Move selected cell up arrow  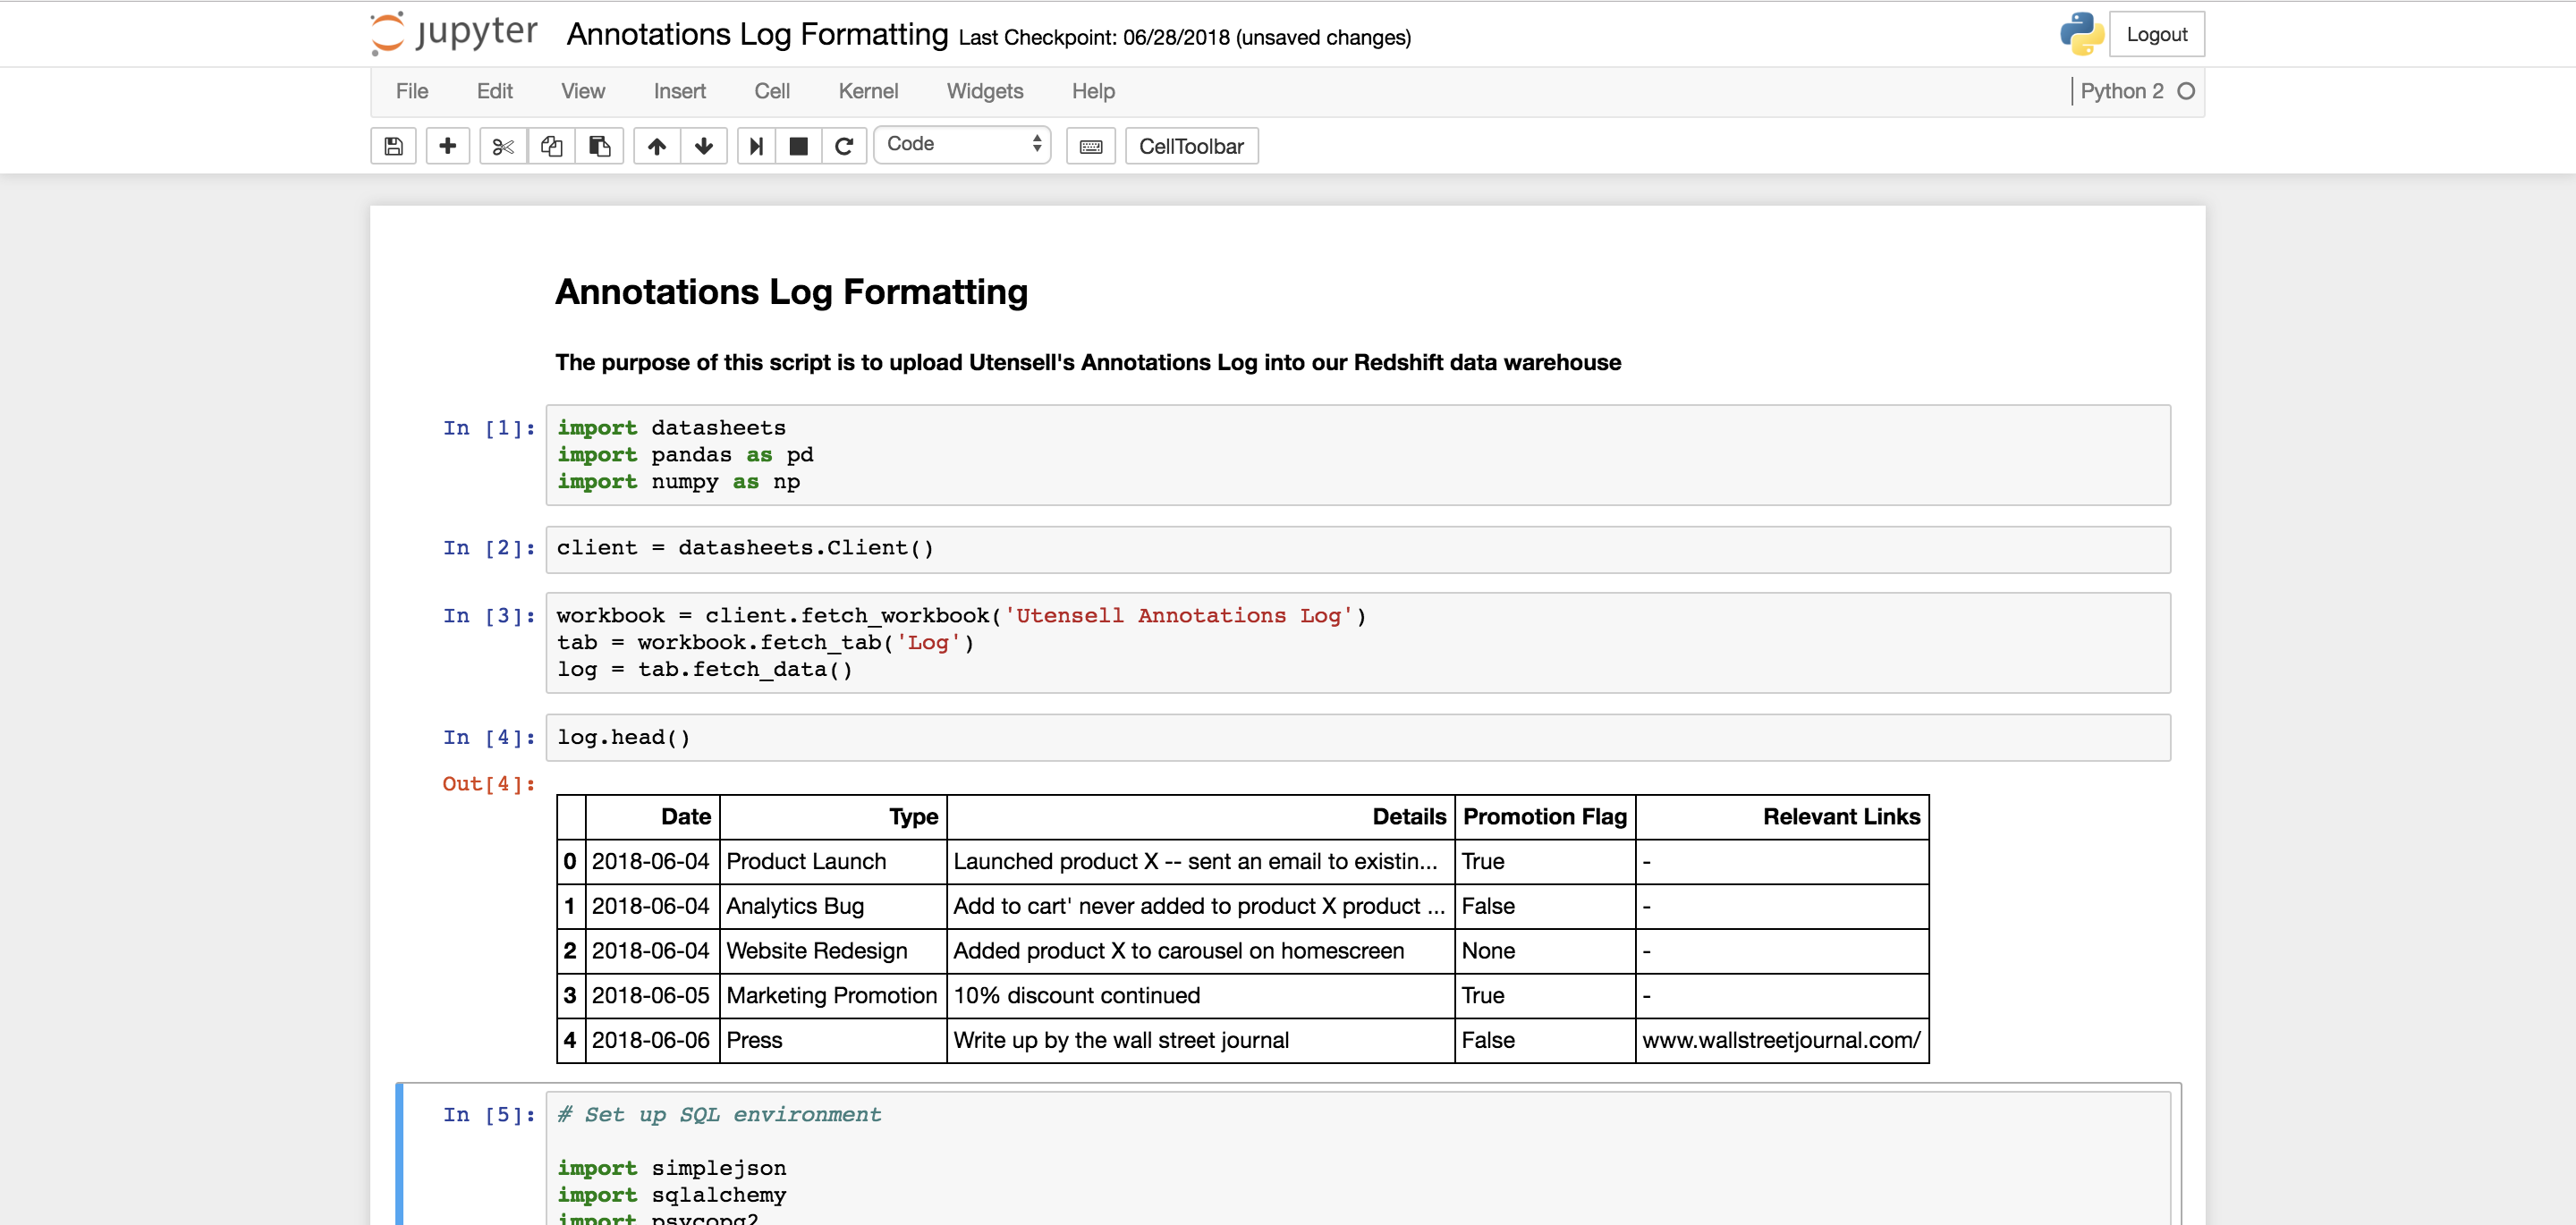pos(656,146)
